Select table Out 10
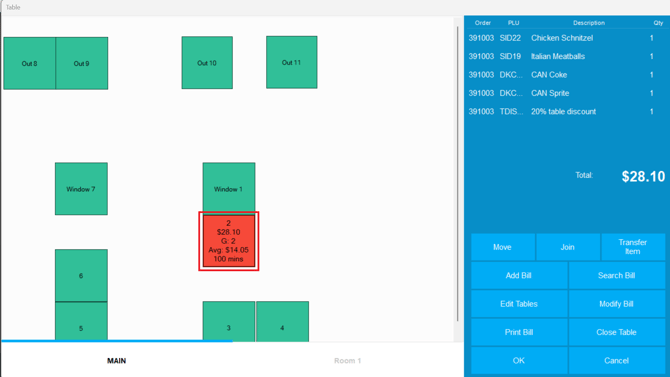Viewport: 670px width, 377px height. click(207, 63)
